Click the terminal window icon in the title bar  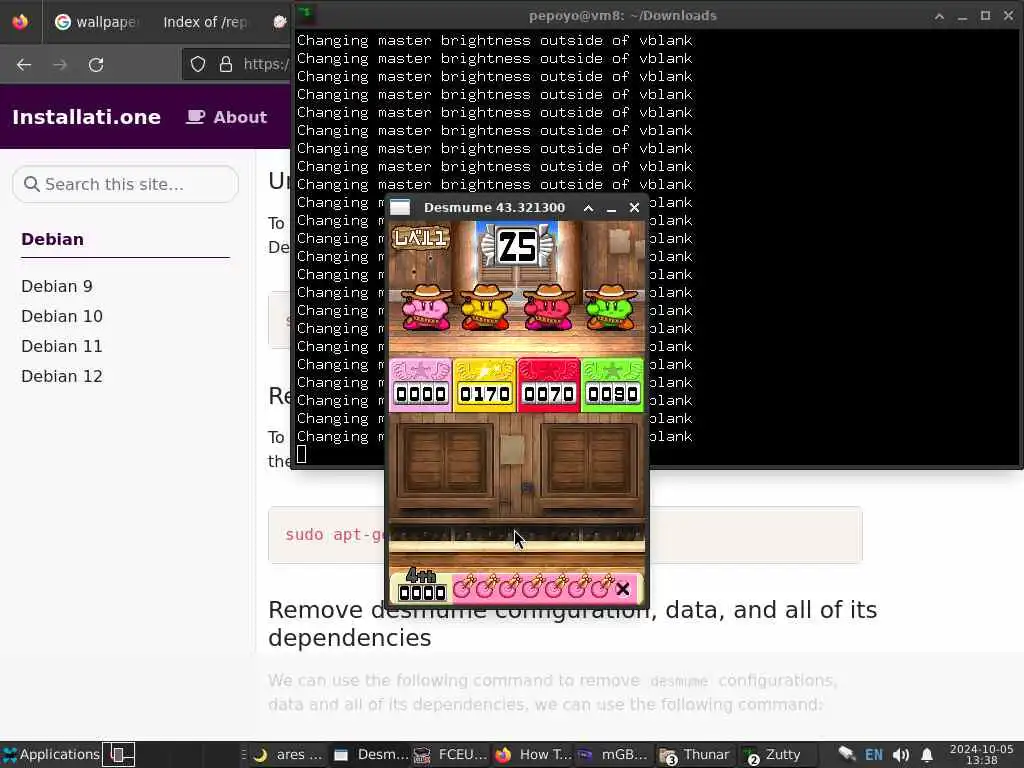[305, 14]
